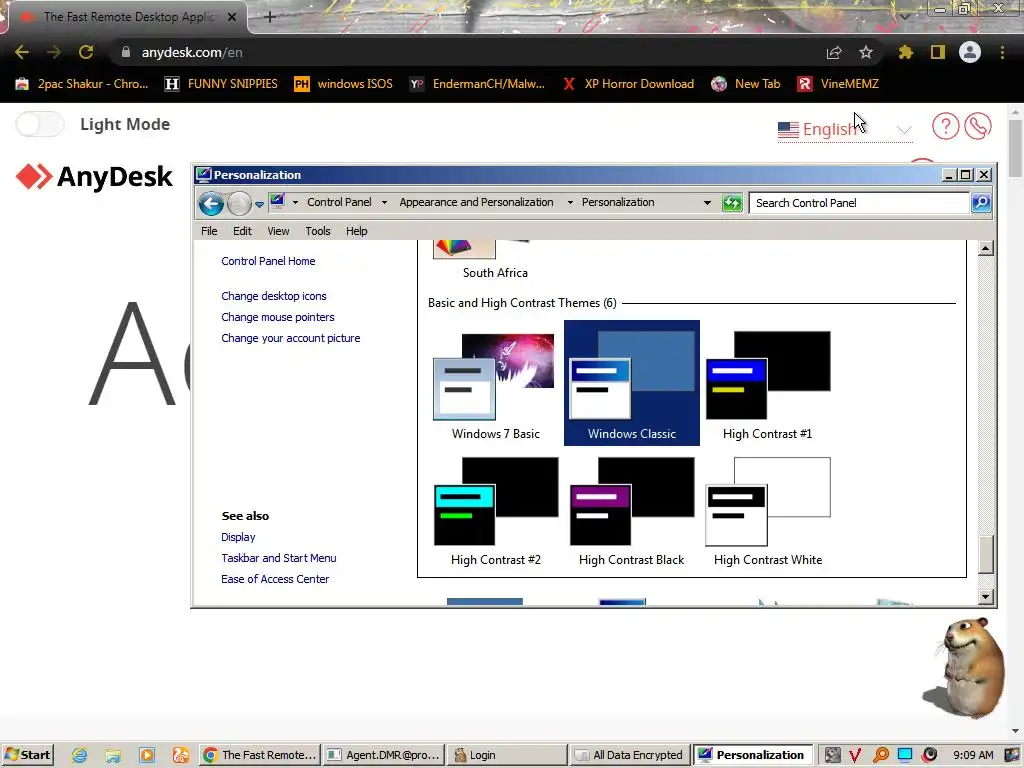Click the Personalization window forward button
Viewport: 1024px width, 768px height.
[x=239, y=203]
